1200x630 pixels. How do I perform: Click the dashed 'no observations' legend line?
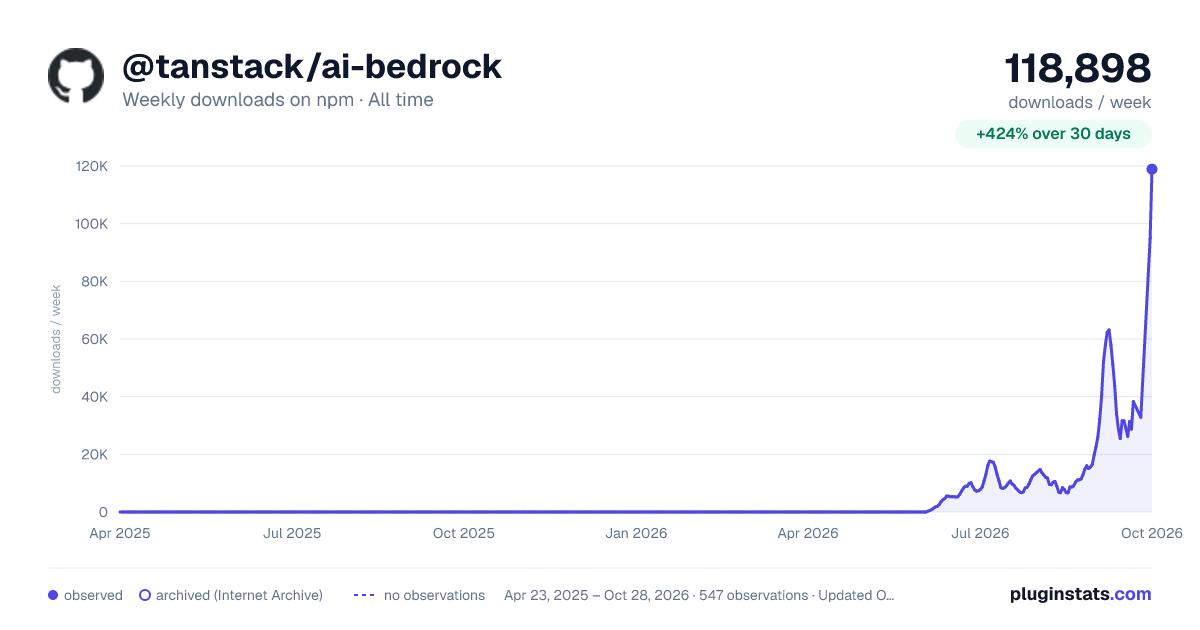(364, 595)
